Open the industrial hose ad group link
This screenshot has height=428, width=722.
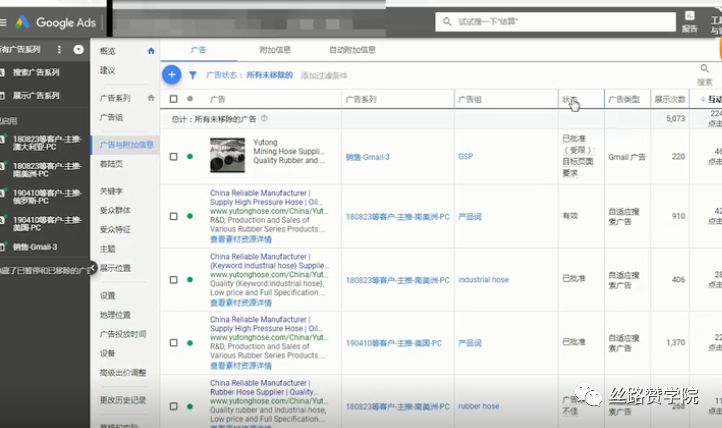(x=483, y=279)
